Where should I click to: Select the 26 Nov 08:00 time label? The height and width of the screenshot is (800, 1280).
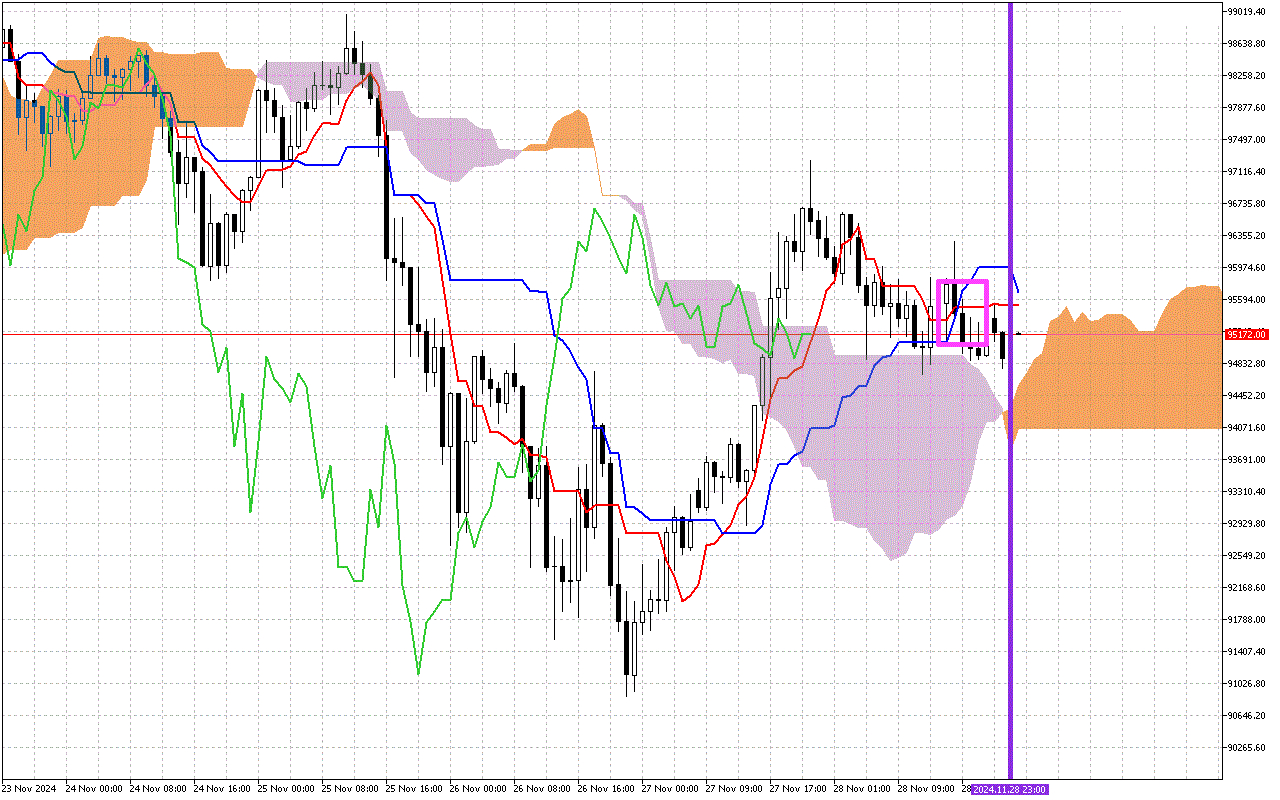pyautogui.click(x=542, y=789)
